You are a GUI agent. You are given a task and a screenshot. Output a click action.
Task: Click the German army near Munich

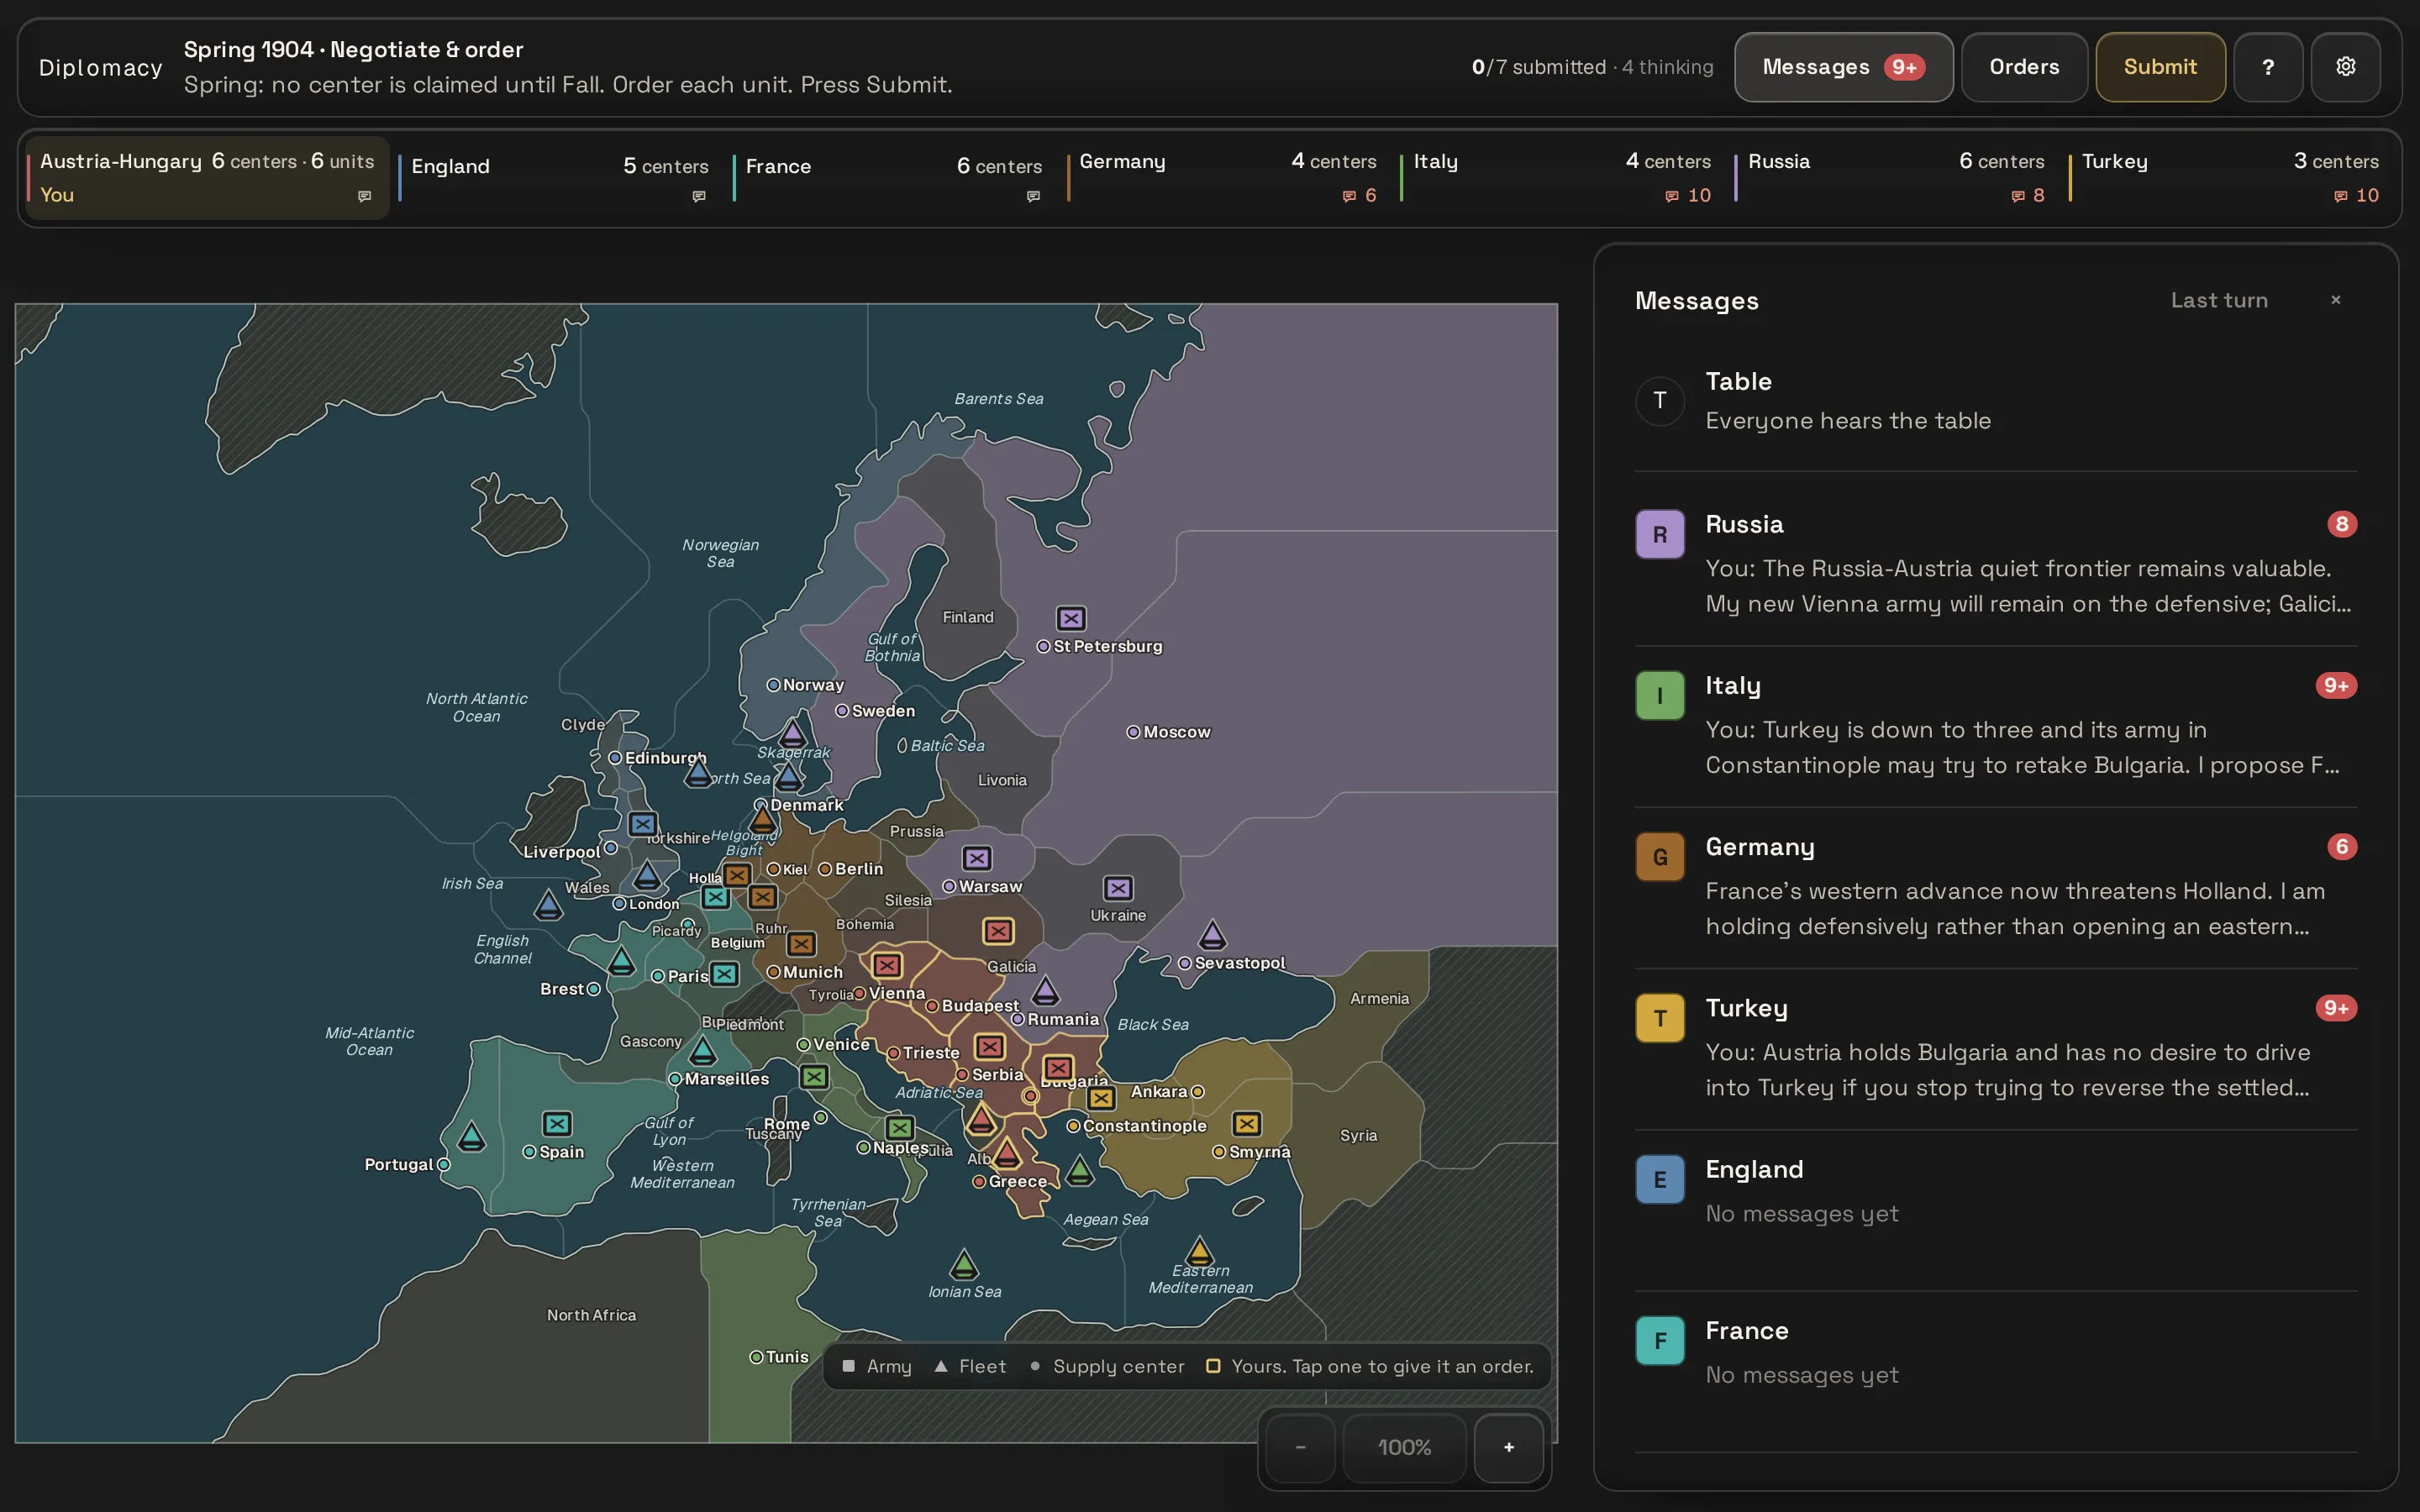tap(801, 943)
